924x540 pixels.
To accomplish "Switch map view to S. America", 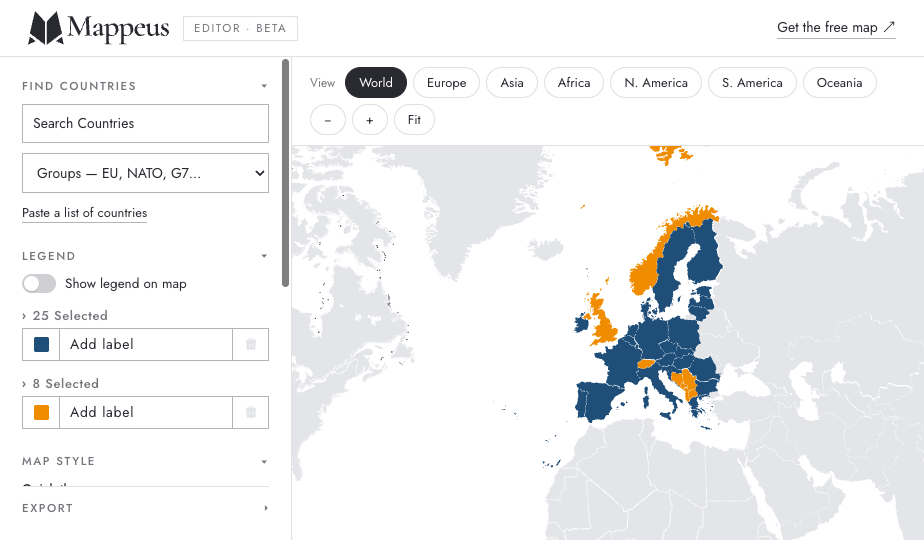I will 753,83.
